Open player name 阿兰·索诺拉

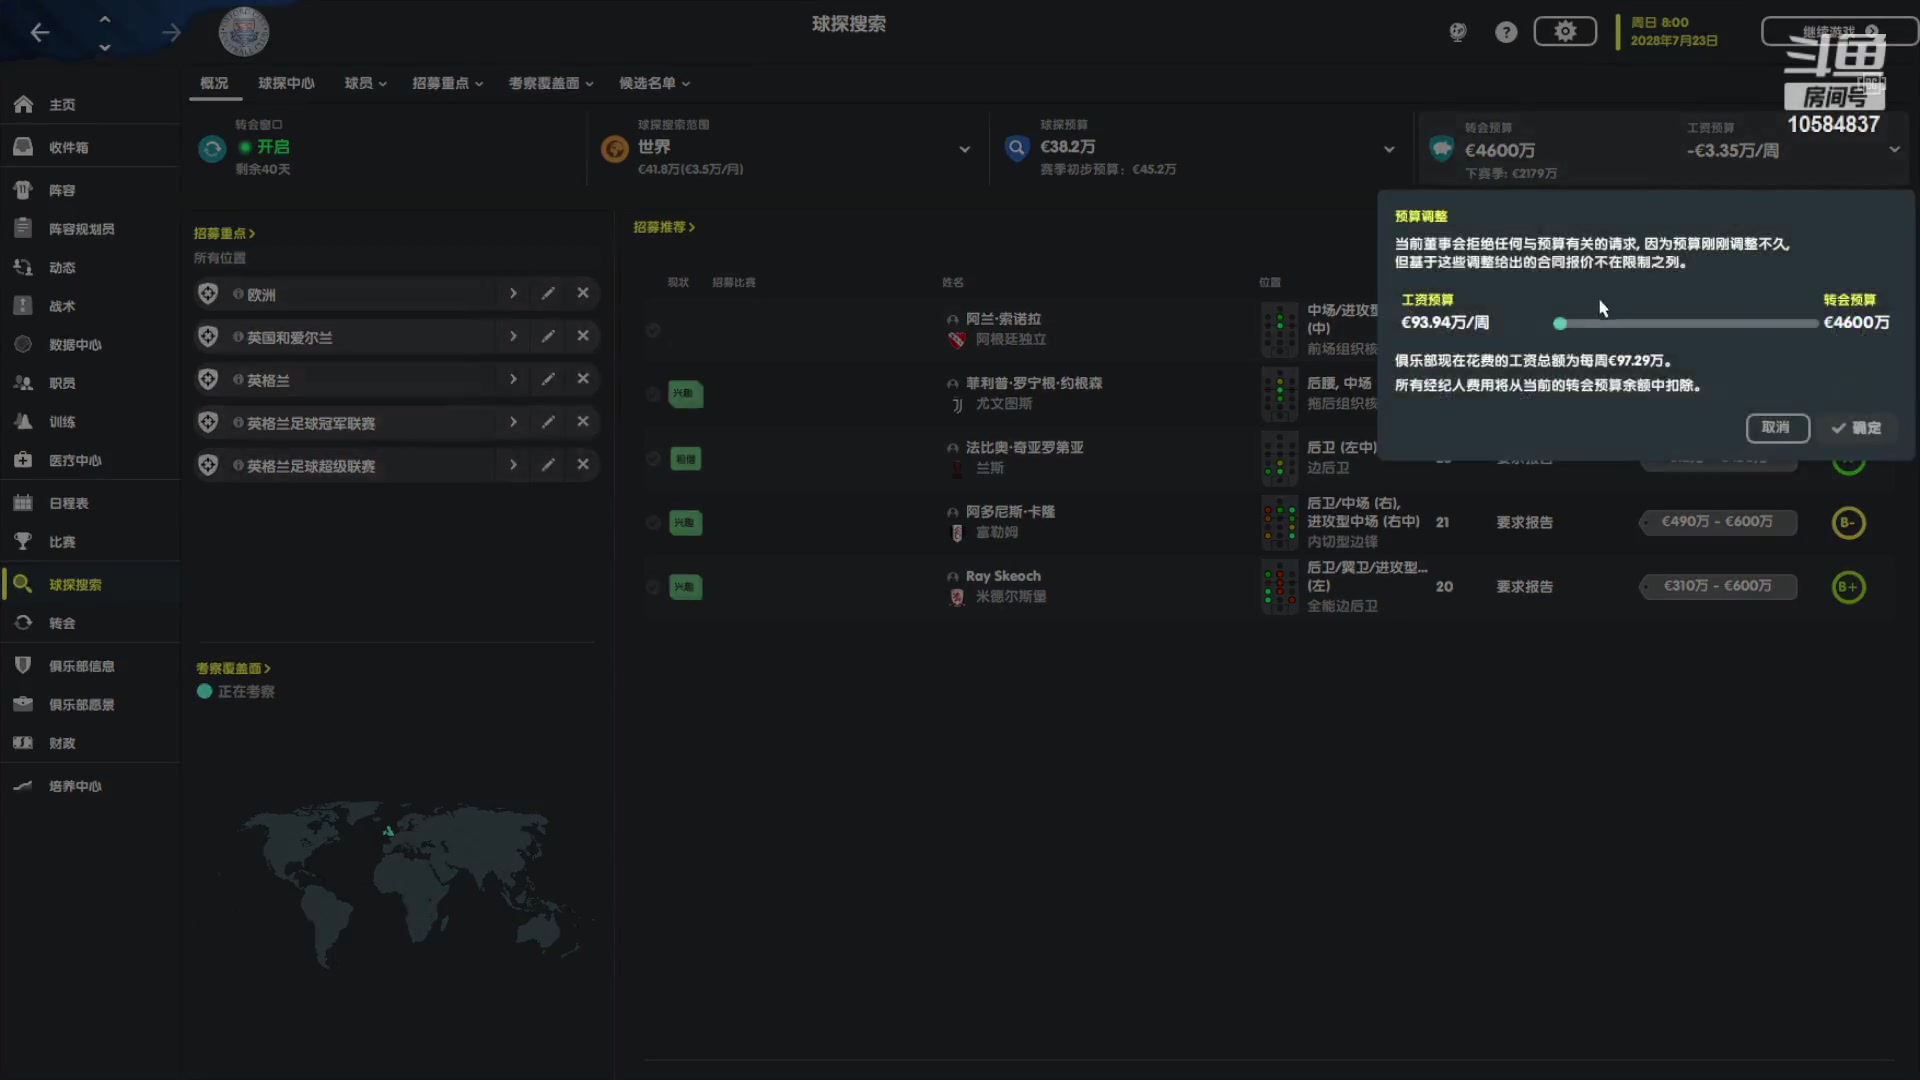(x=1003, y=319)
